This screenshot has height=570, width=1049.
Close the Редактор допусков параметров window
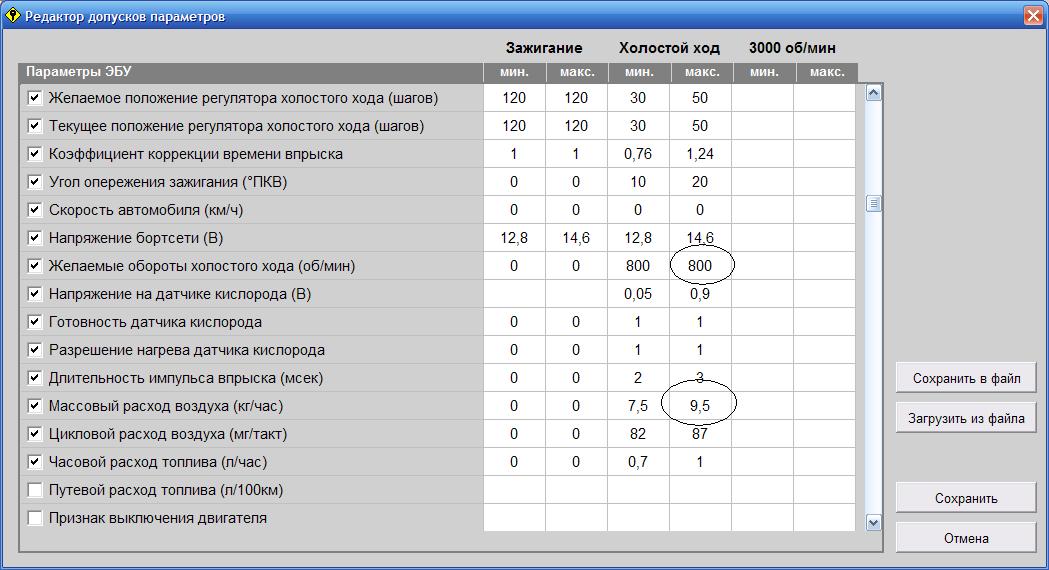point(1033,15)
